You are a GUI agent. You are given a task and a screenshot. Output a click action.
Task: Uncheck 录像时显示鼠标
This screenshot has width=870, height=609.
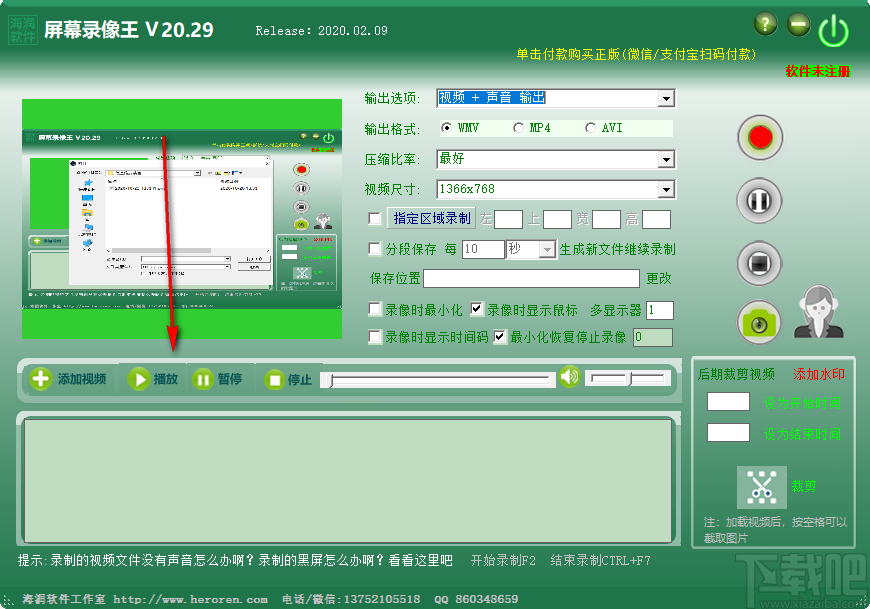[477, 309]
